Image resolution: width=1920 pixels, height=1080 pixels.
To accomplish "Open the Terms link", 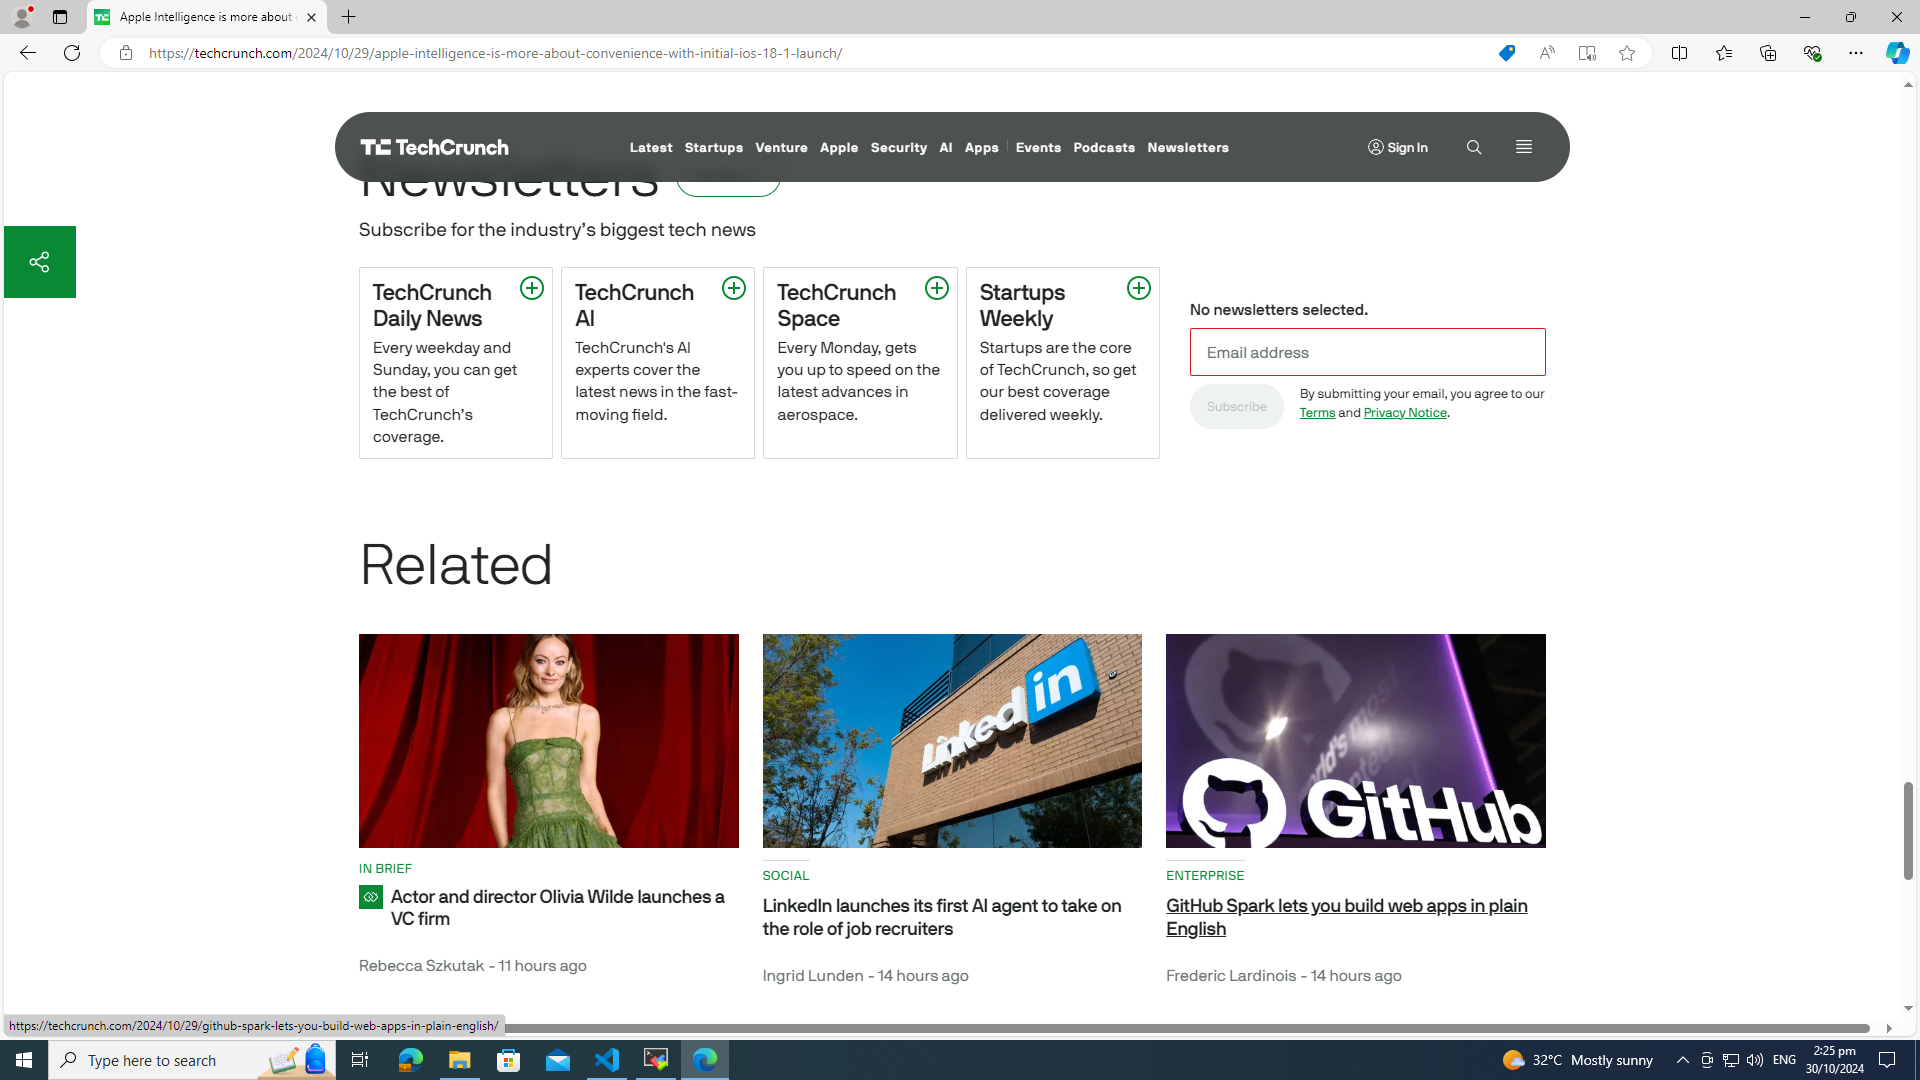I will tap(1317, 413).
